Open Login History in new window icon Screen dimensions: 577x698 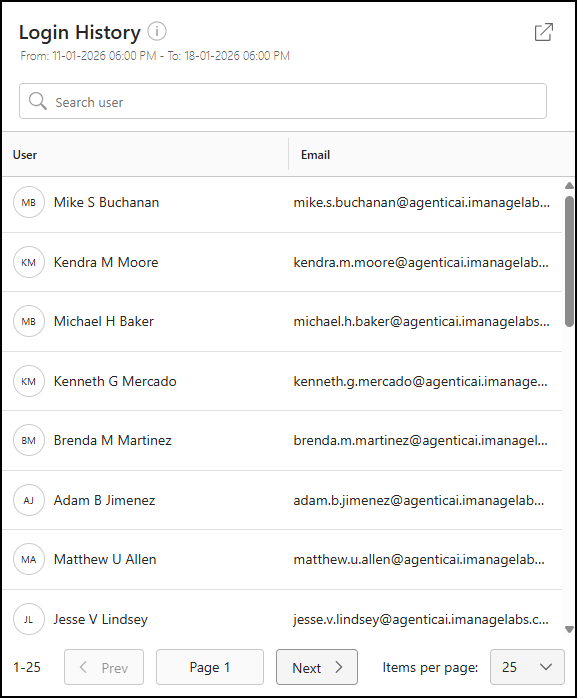[x=544, y=32]
